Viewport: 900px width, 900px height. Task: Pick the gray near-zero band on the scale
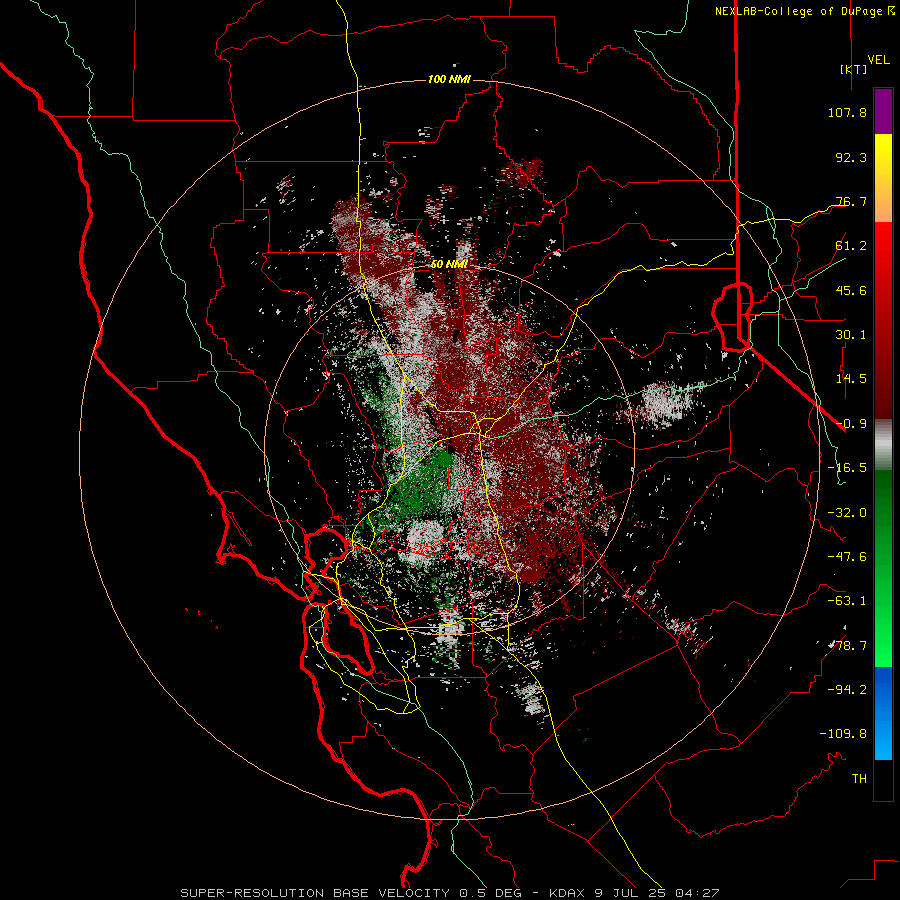click(x=883, y=445)
